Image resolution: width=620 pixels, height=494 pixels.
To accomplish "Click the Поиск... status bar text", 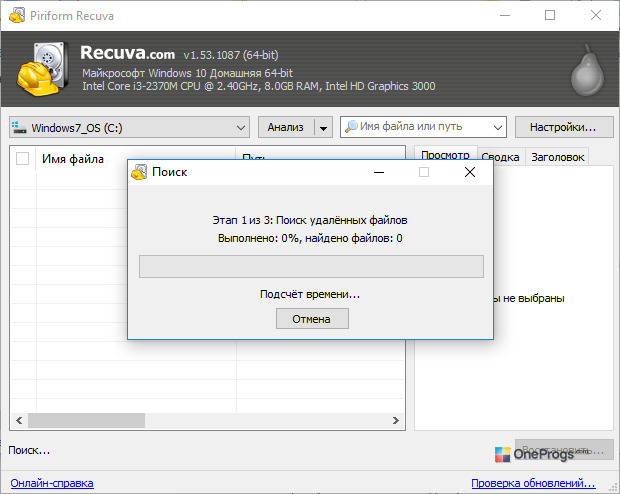I will (29, 450).
